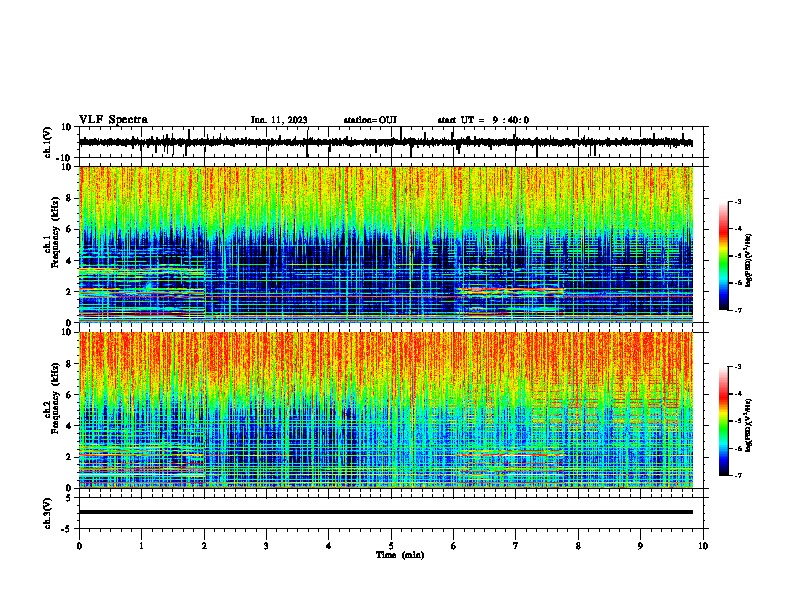The height and width of the screenshot is (612, 792).
Task: Click the '-3' label on ch.2 color bar
Action: click(x=737, y=367)
